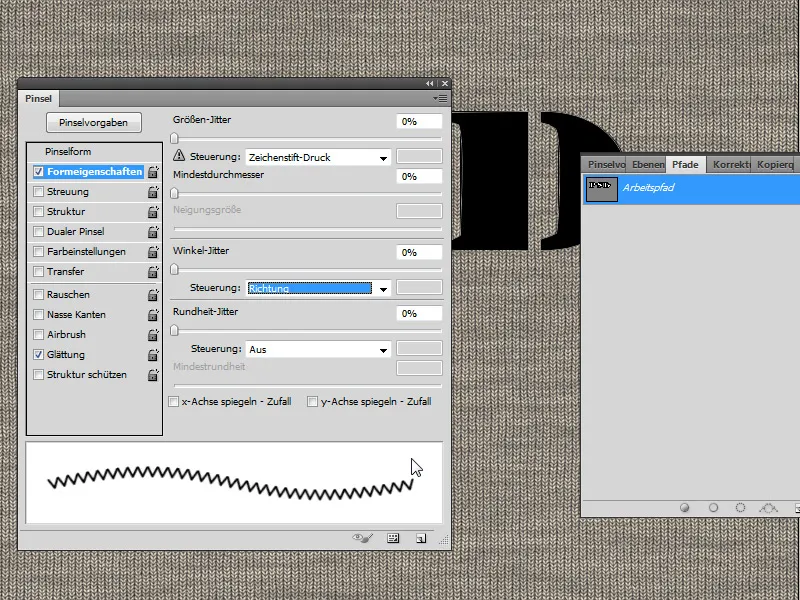Screen dimensions: 800x600
Task: Fill path with foreground color in Pfade panel
Action: click(685, 508)
